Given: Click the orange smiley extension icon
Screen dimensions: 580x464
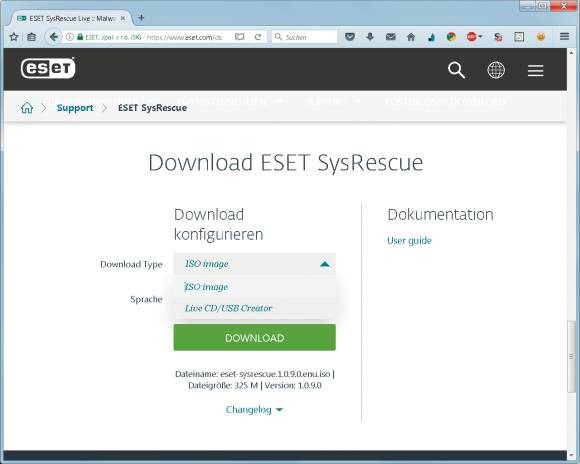Looking at the screenshot, I should tap(541, 37).
